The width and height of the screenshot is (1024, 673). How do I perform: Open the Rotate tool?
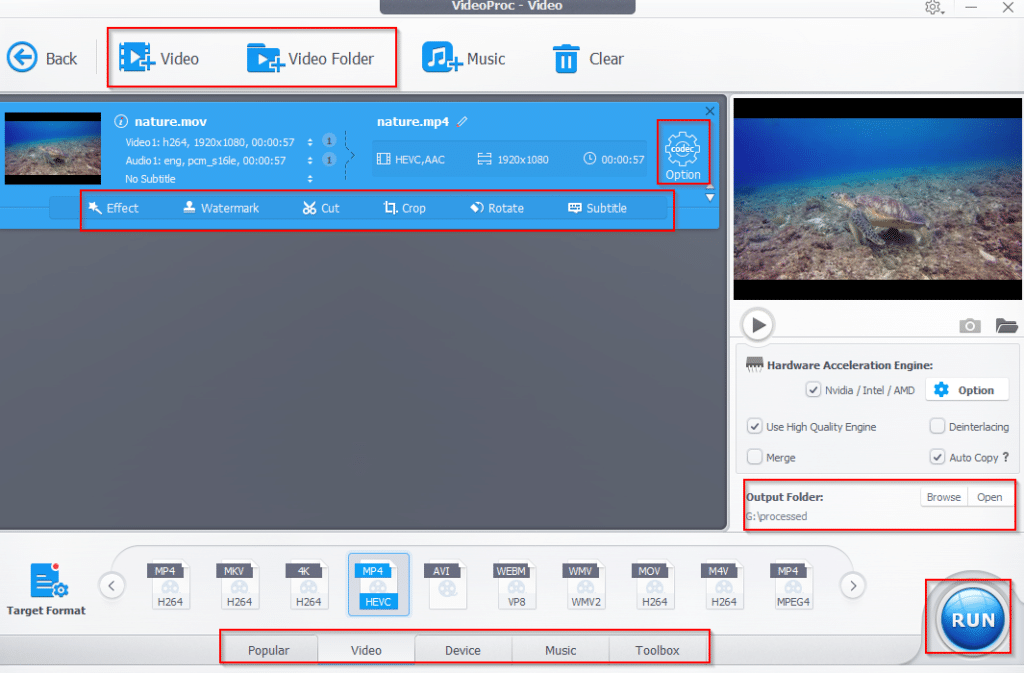[x=497, y=208]
